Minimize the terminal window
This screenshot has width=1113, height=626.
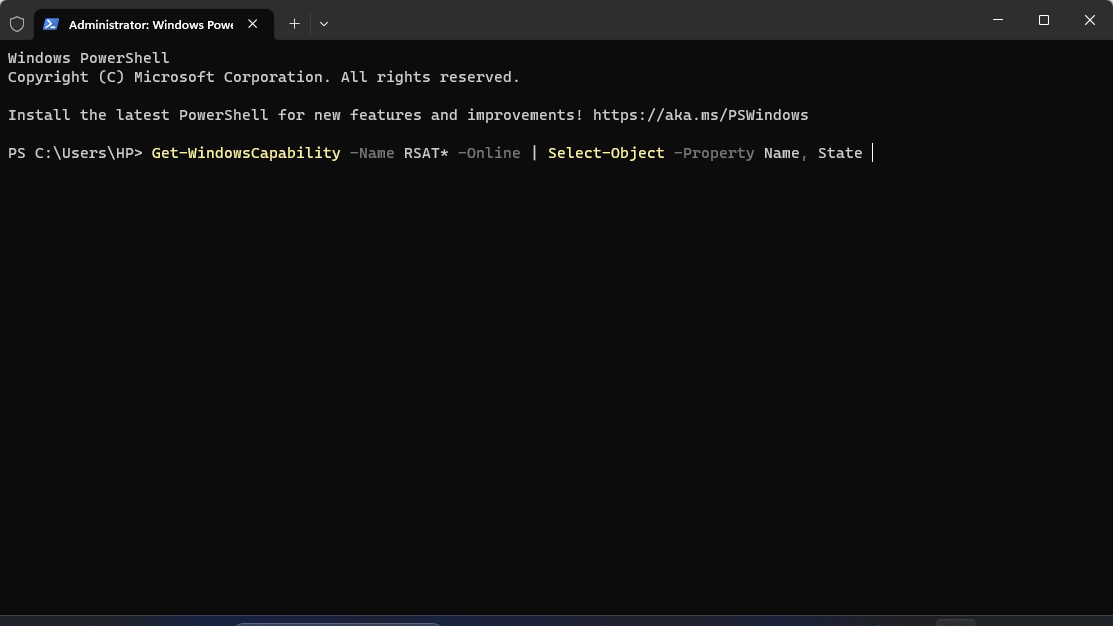click(x=998, y=20)
